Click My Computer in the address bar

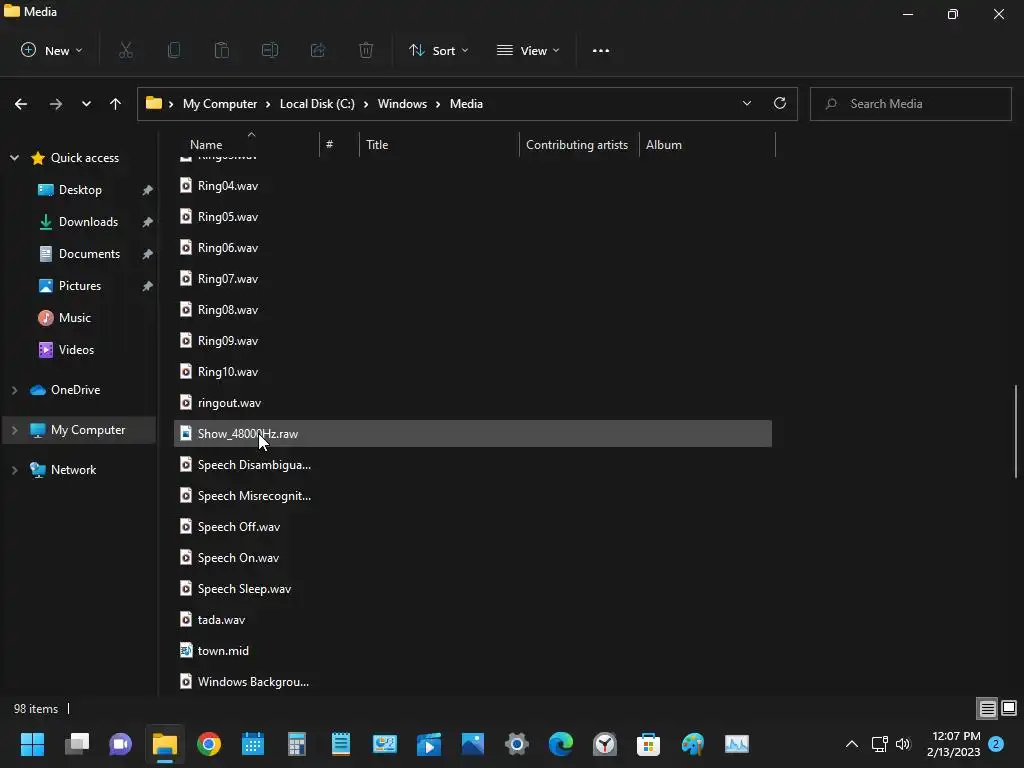(x=220, y=104)
